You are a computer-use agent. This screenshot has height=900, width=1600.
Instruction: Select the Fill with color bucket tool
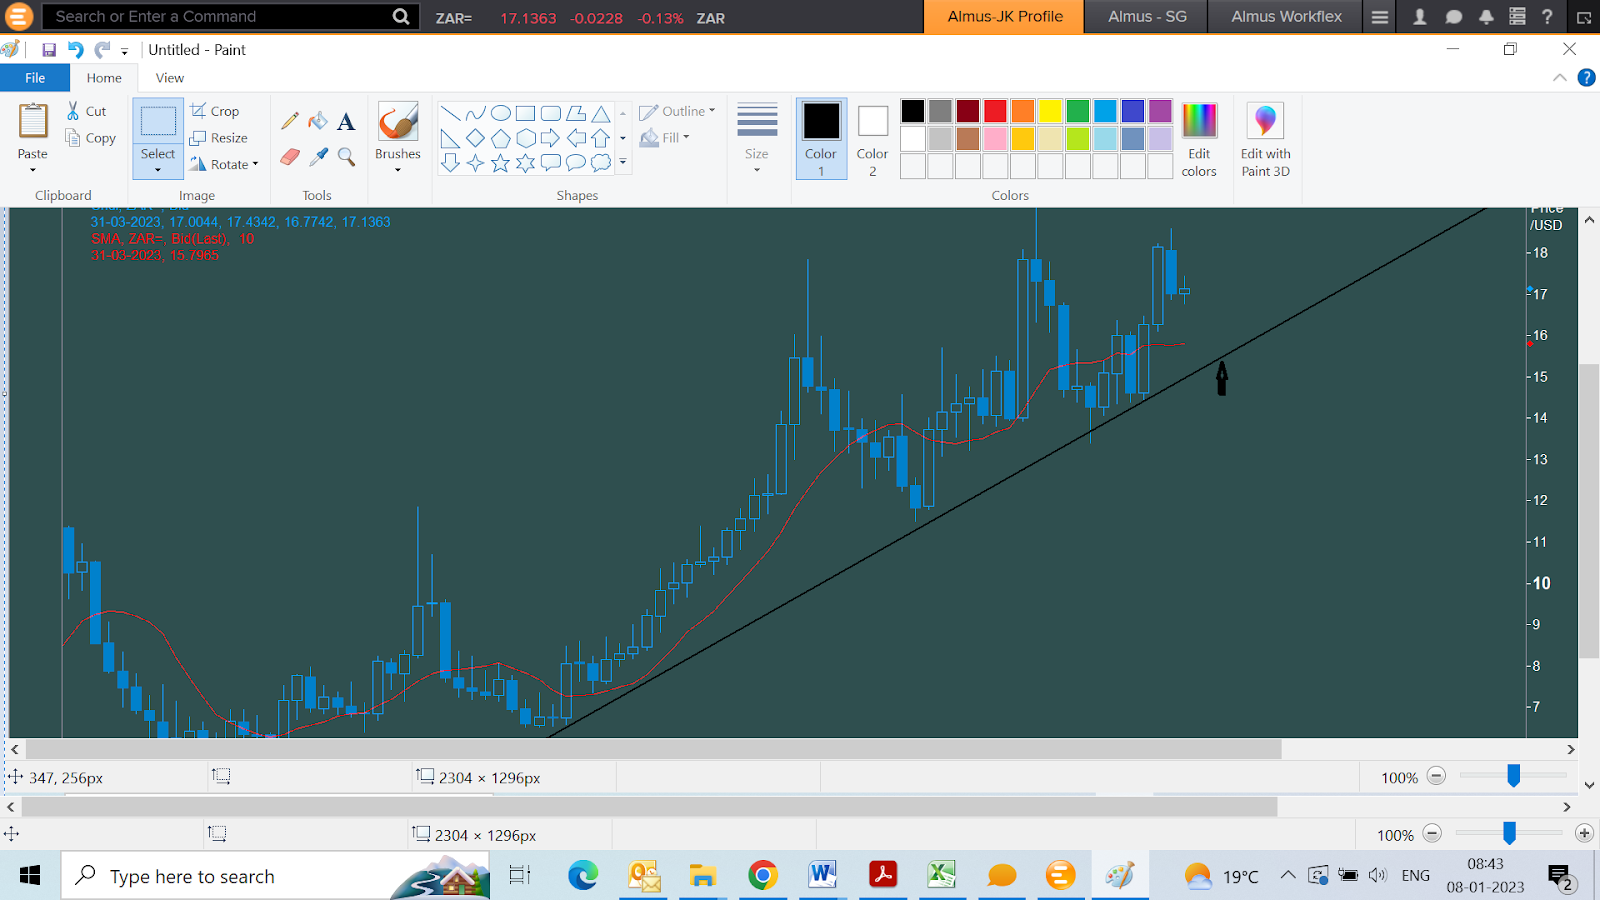[x=318, y=121]
